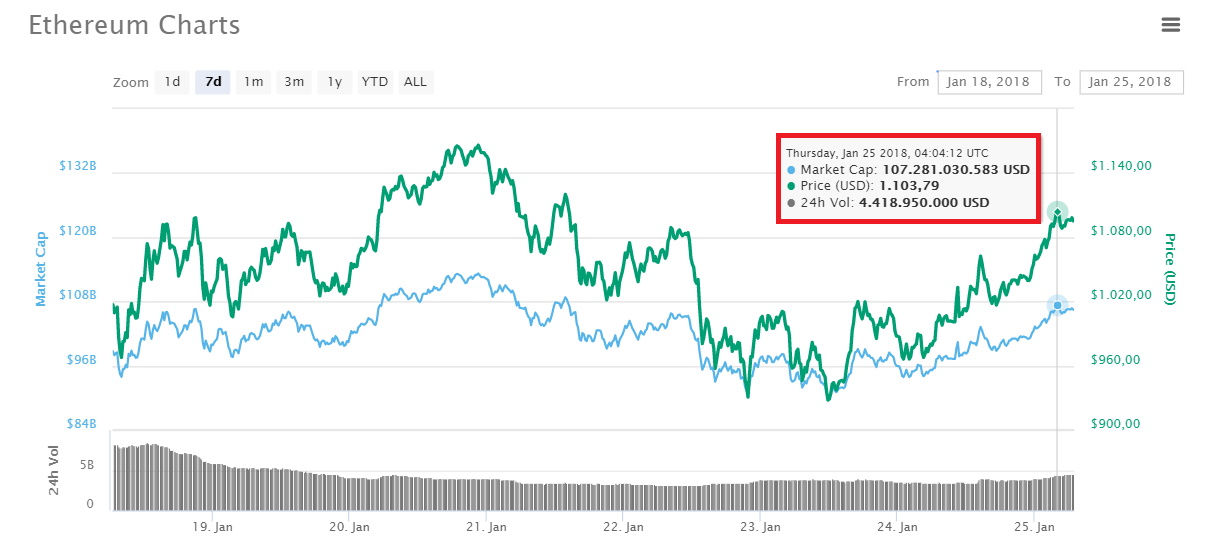The image size is (1219, 558).
Task: Open the chart hamburger menu
Action: (x=1171, y=25)
